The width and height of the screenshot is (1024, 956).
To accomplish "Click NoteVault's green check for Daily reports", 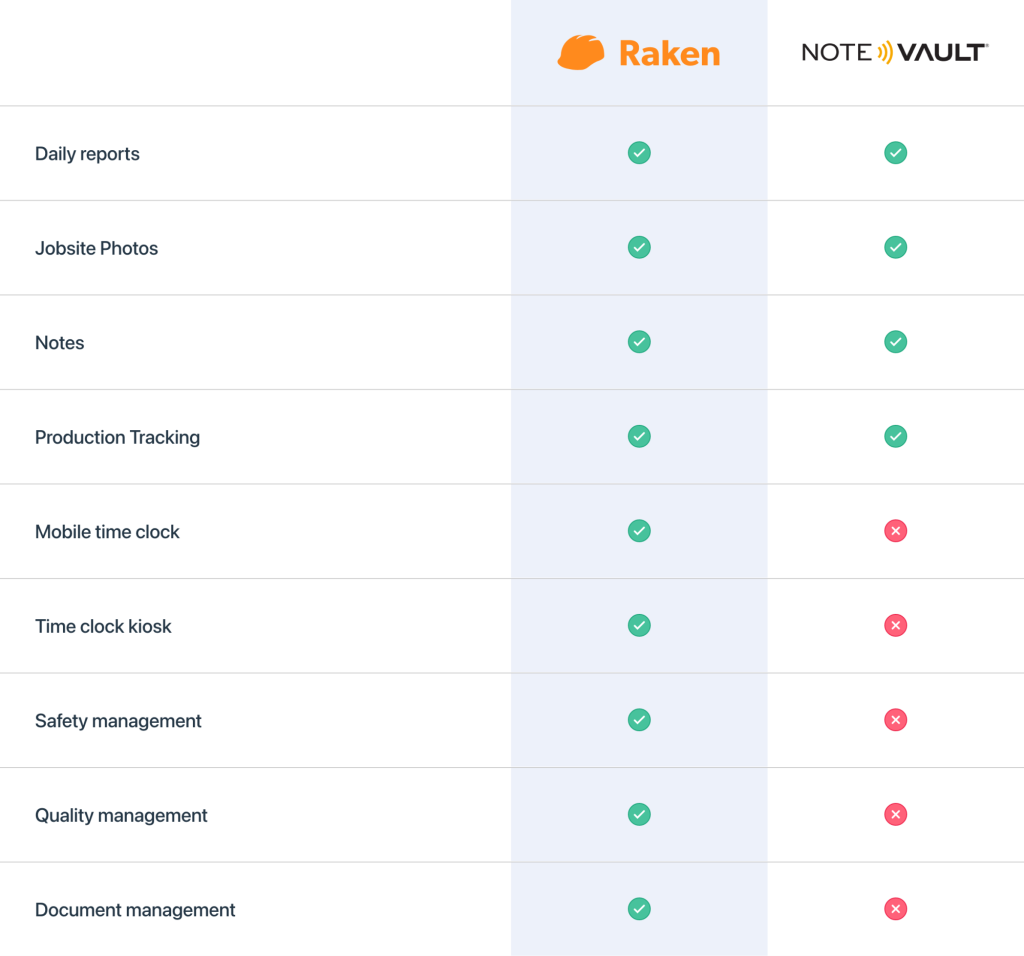I will 896,153.
